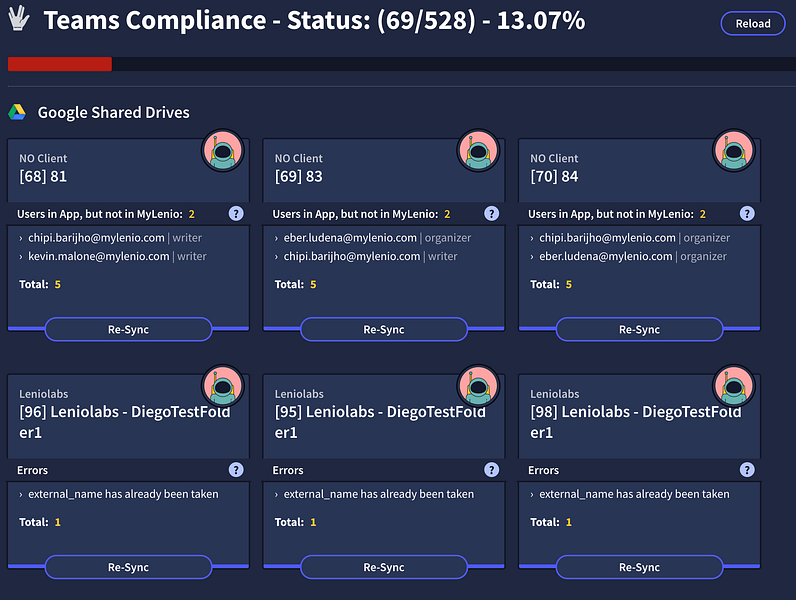The height and width of the screenshot is (600, 796).
Task: Open Errors help icon on card [96]
Action: (x=236, y=470)
